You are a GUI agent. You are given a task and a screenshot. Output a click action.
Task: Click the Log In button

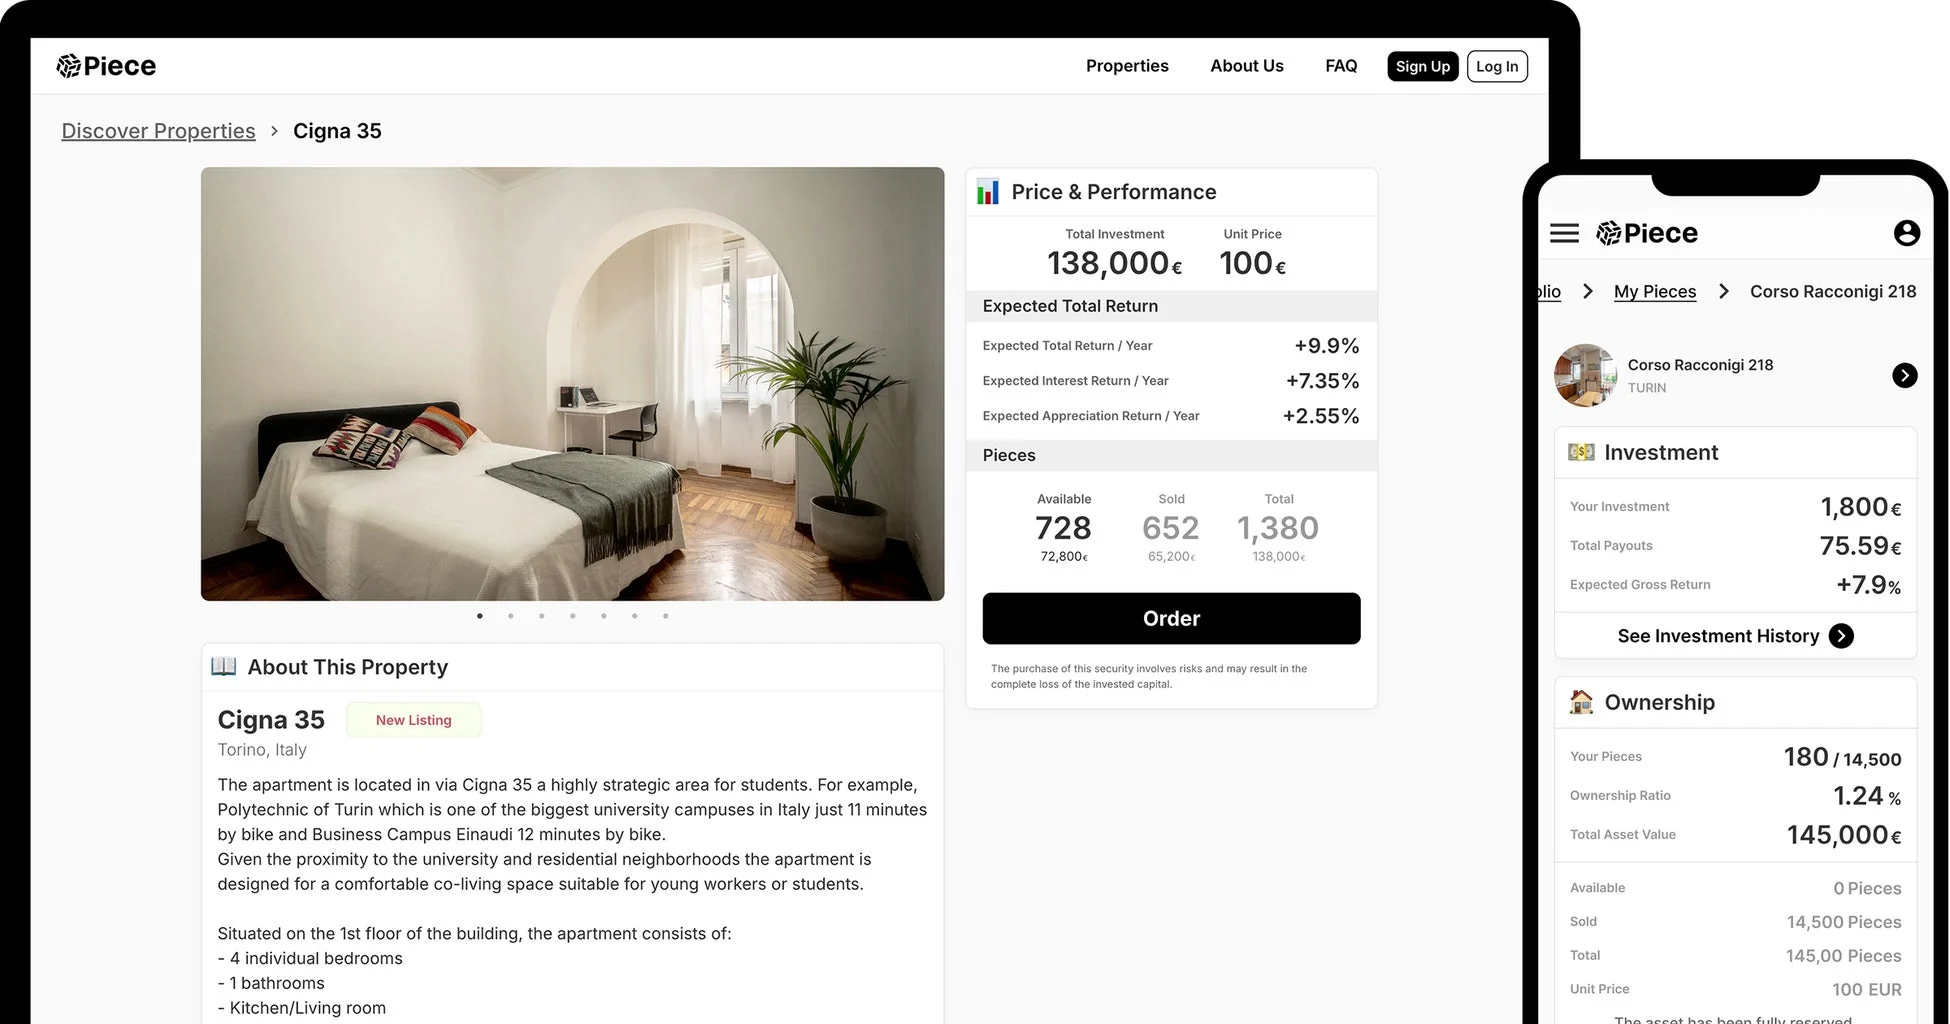coord(1496,66)
